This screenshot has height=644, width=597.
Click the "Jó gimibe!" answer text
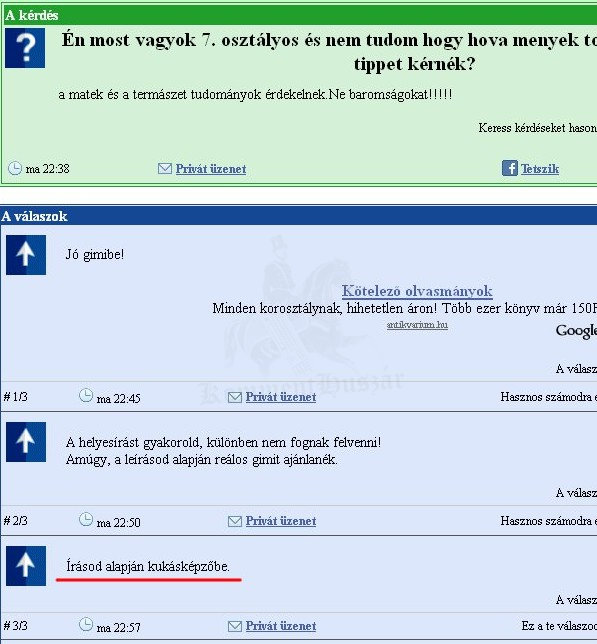(x=95, y=255)
